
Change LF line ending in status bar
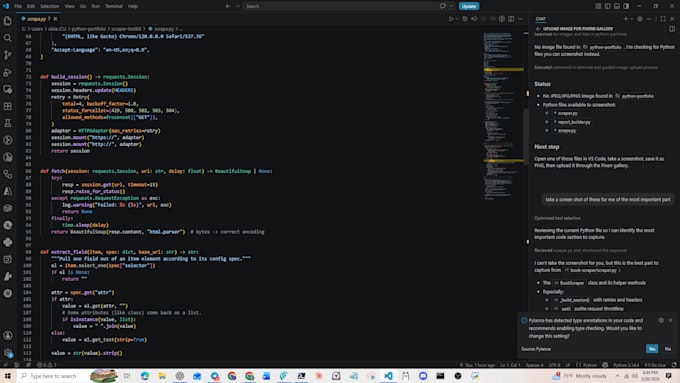(x=567, y=365)
